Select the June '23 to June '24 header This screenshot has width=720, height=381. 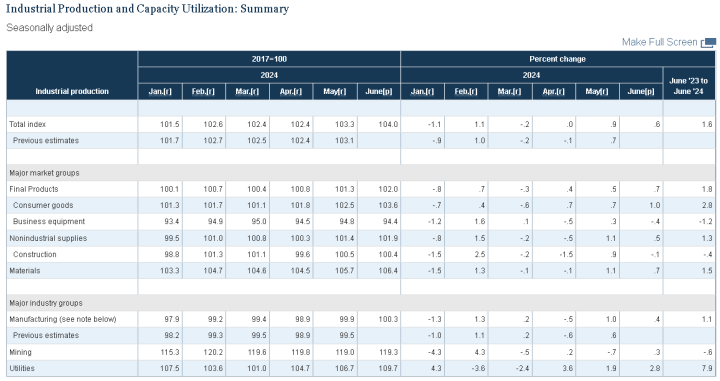tap(688, 86)
